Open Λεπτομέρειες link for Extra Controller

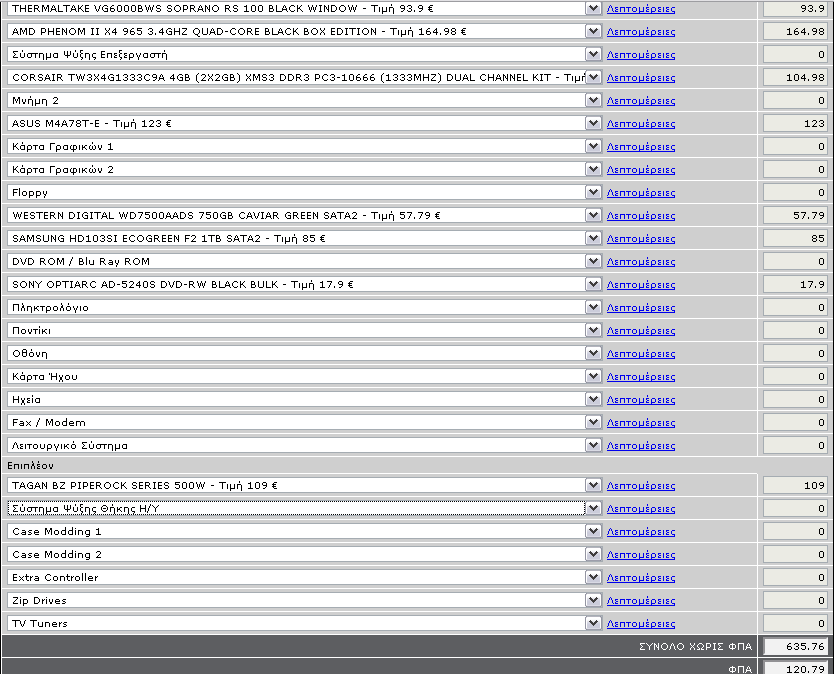tap(641, 578)
